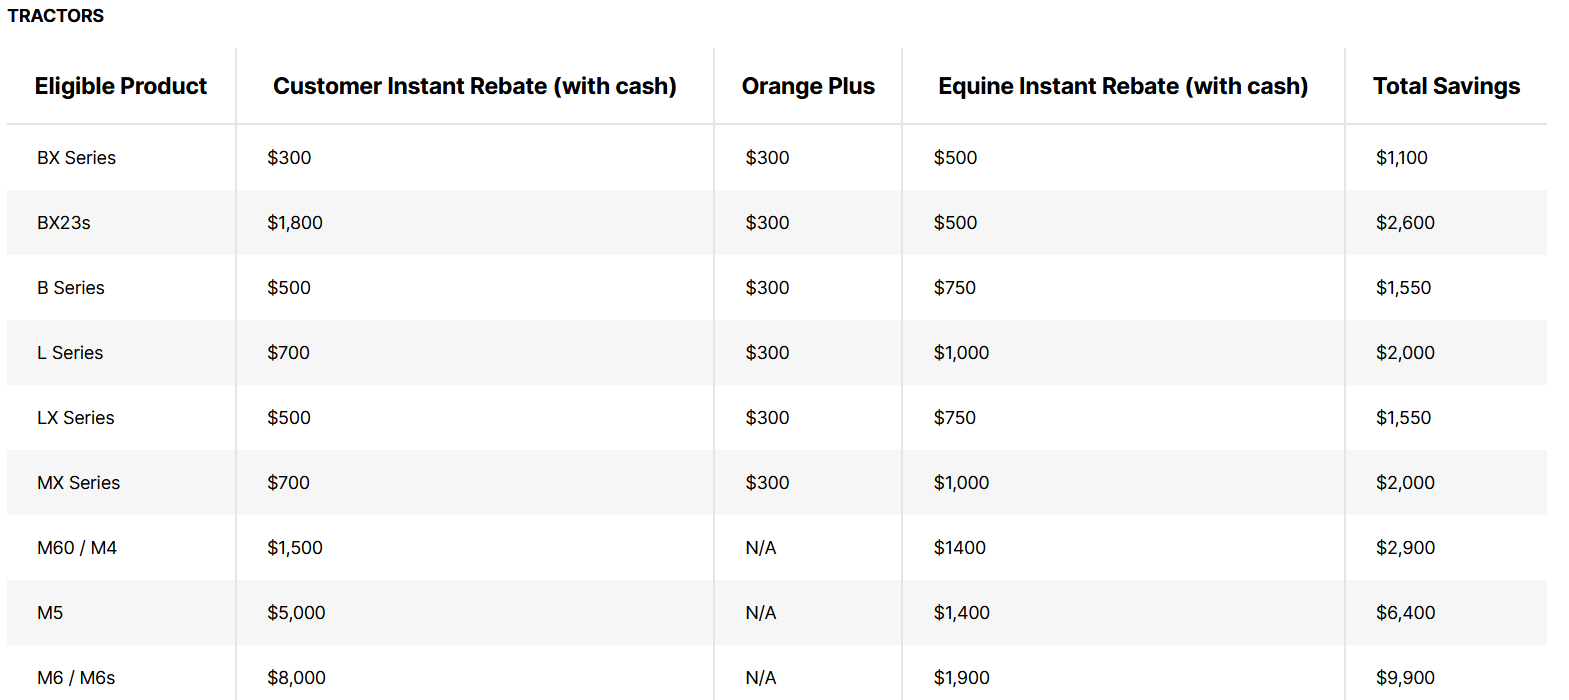1569x700 pixels.
Task: Select the LX Series product name
Action: [76, 418]
